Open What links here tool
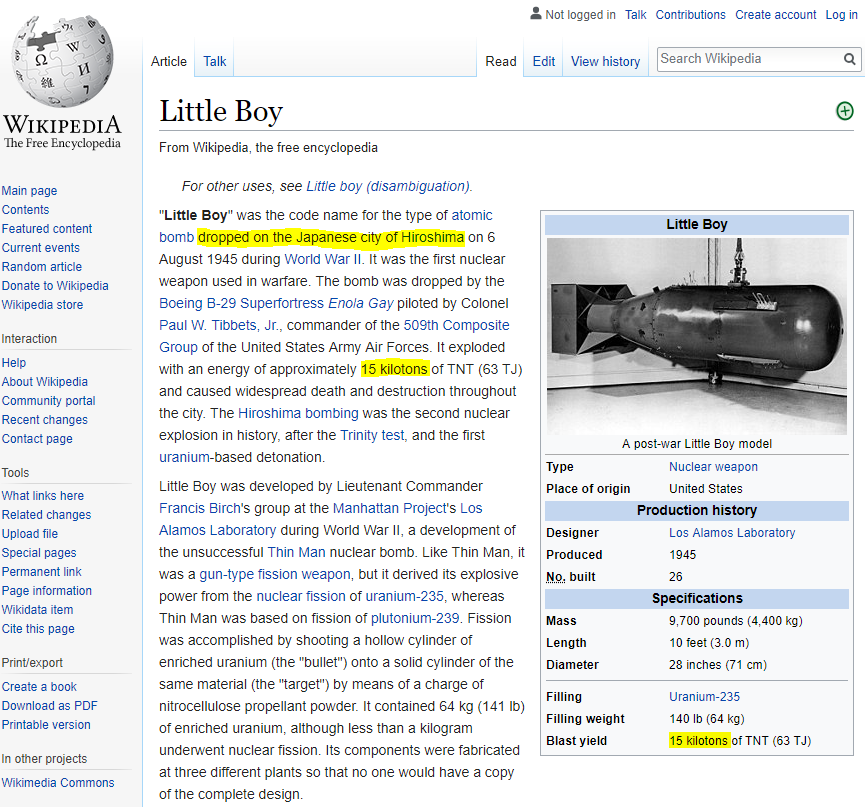Screen dimensions: 865x807 43,496
